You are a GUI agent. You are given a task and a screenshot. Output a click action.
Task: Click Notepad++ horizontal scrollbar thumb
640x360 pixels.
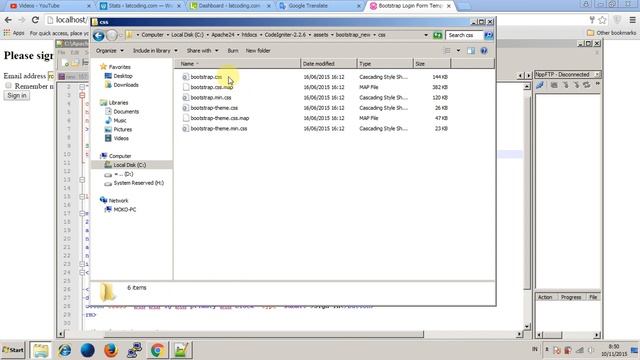(x=263, y=334)
